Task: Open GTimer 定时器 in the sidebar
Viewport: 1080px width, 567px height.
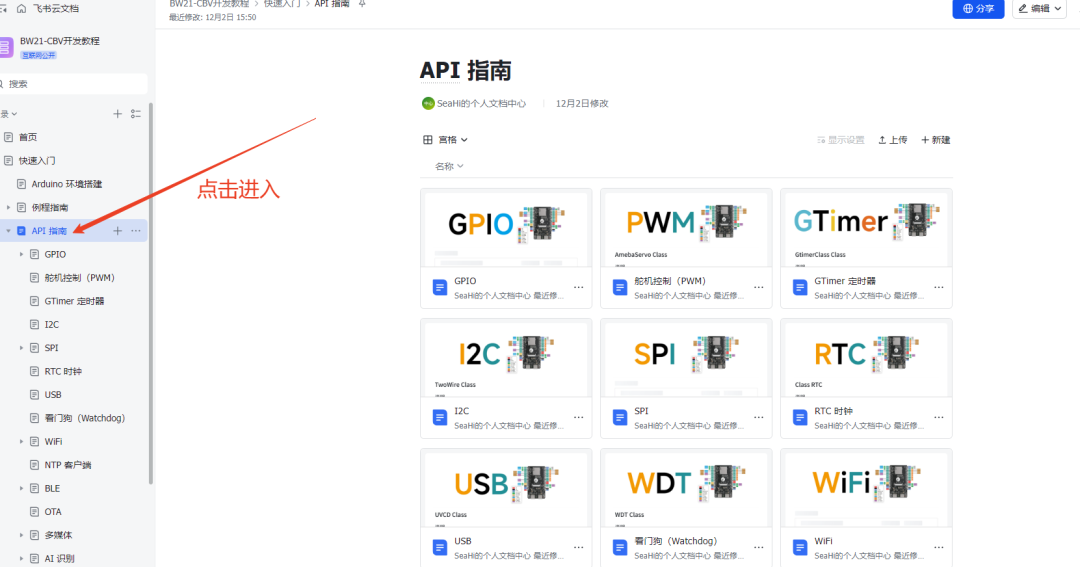Action: (x=74, y=301)
